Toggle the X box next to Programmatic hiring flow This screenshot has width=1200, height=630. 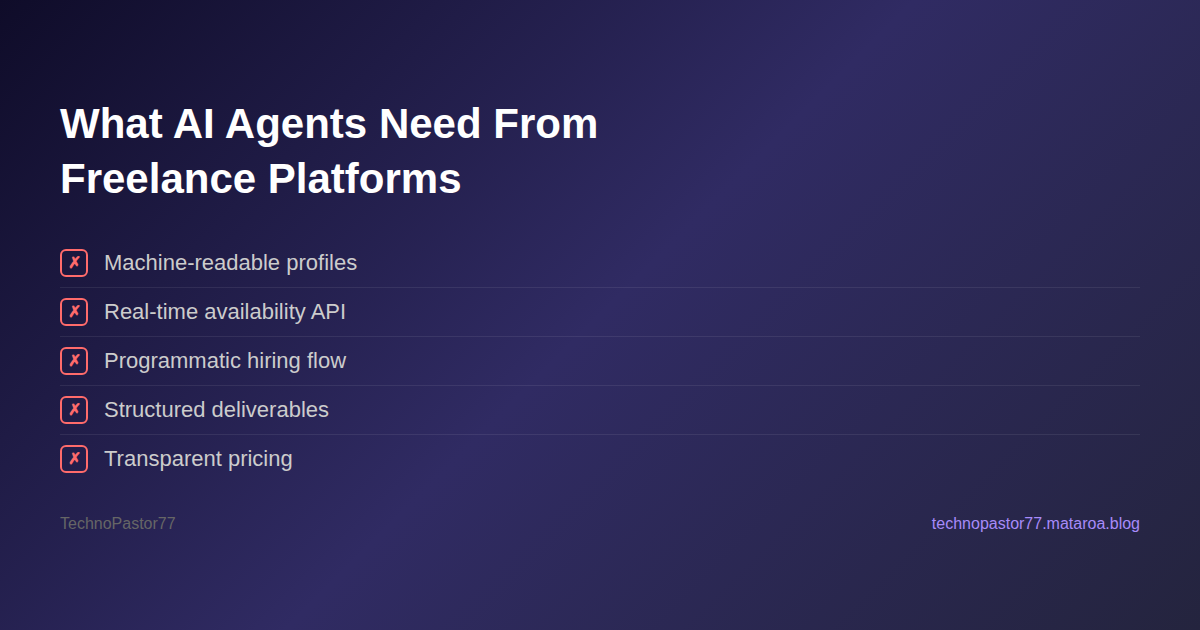click(x=74, y=361)
